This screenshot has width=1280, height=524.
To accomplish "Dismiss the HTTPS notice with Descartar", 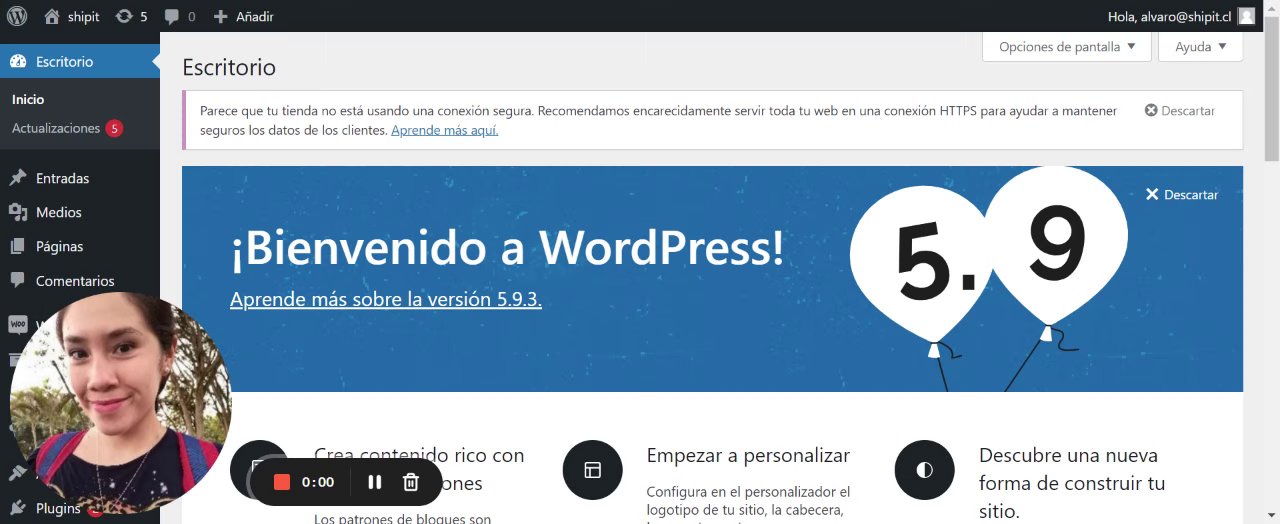I will point(1180,110).
